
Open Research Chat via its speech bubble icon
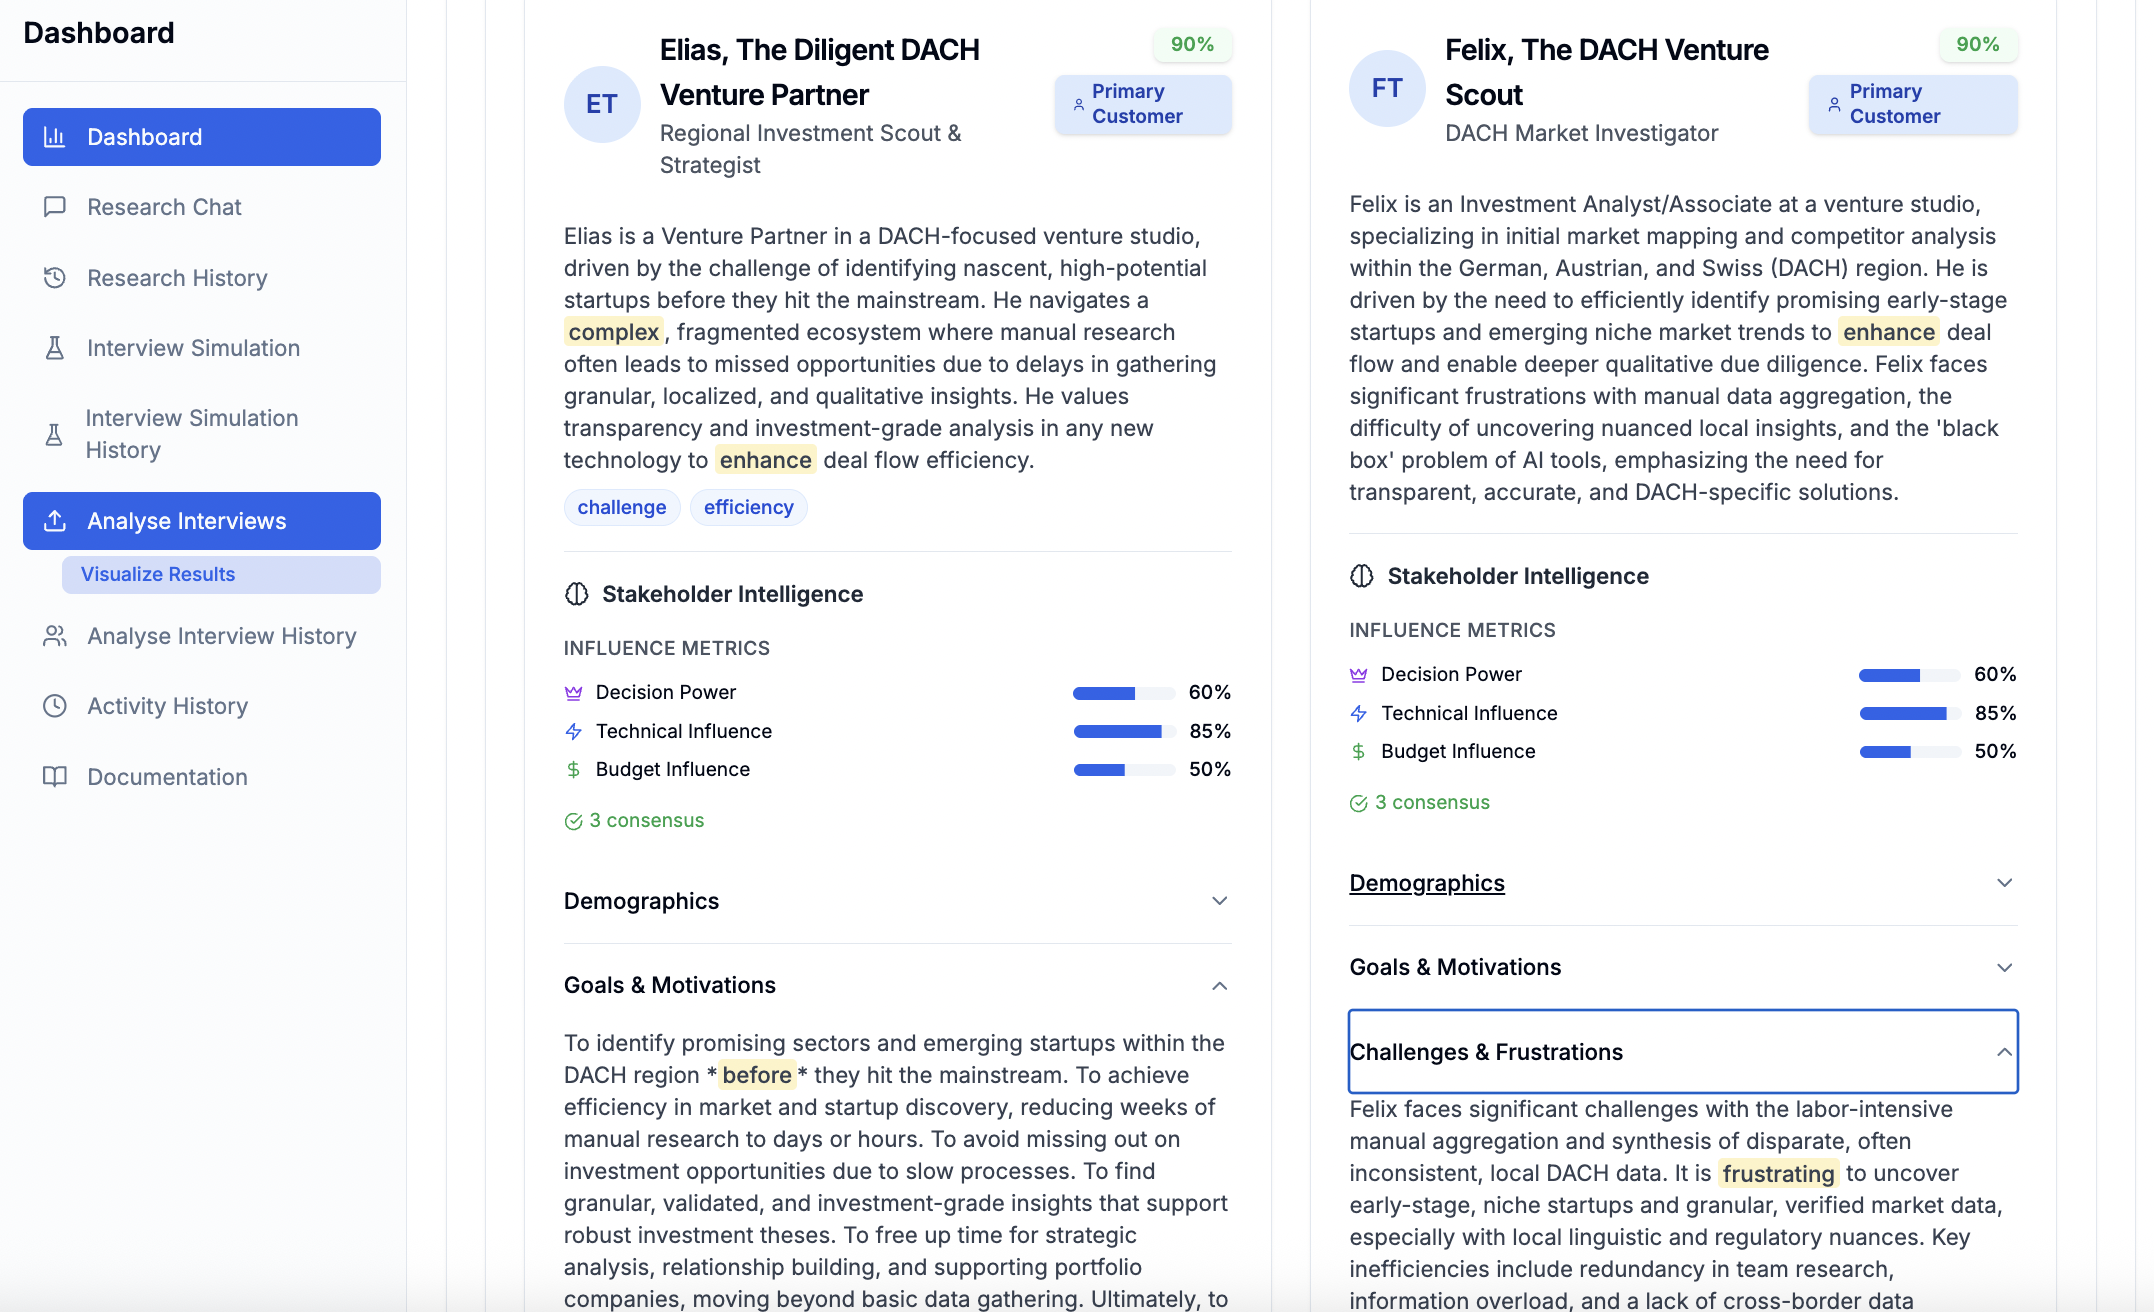pos(55,207)
